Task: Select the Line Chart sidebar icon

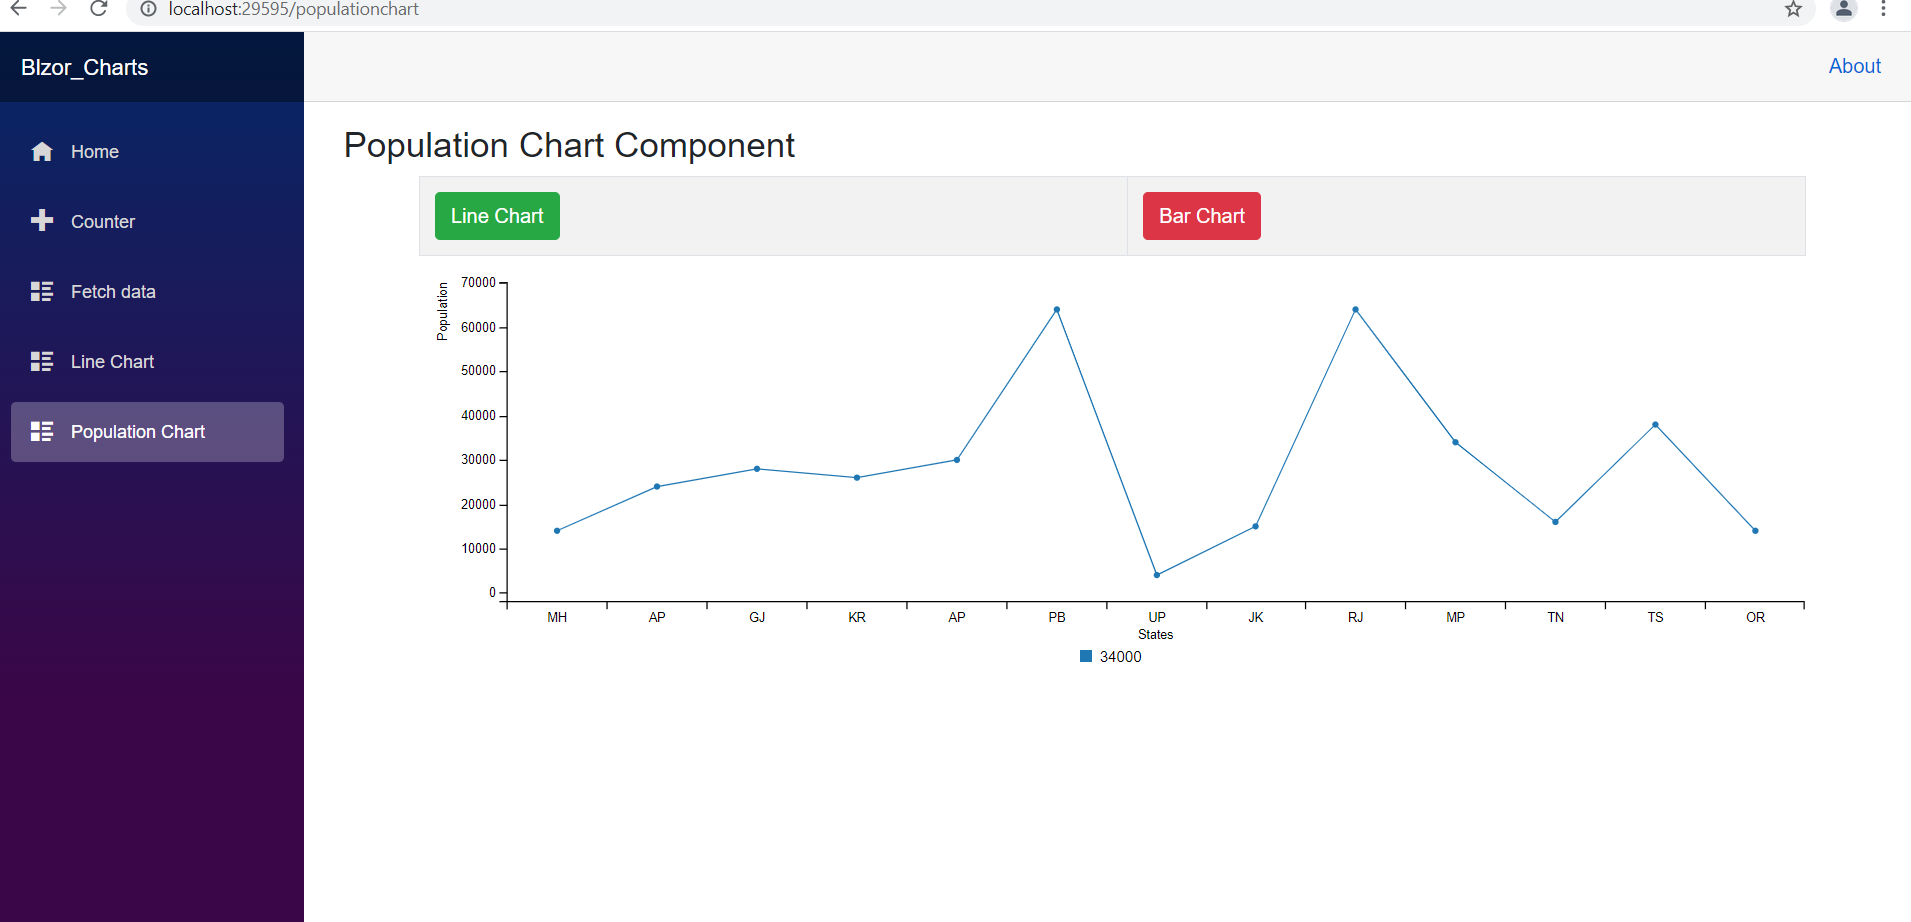Action: click(x=41, y=361)
